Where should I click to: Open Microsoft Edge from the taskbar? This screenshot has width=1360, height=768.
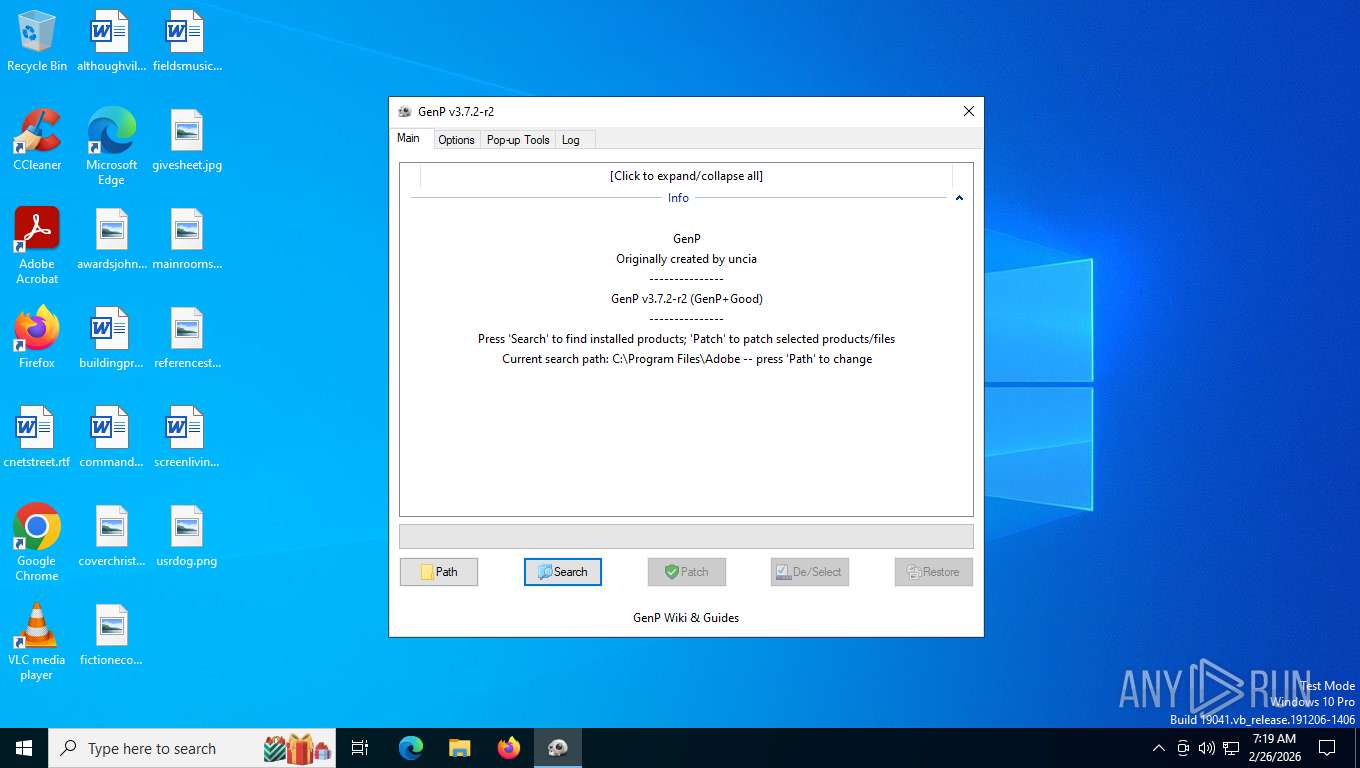pos(411,748)
